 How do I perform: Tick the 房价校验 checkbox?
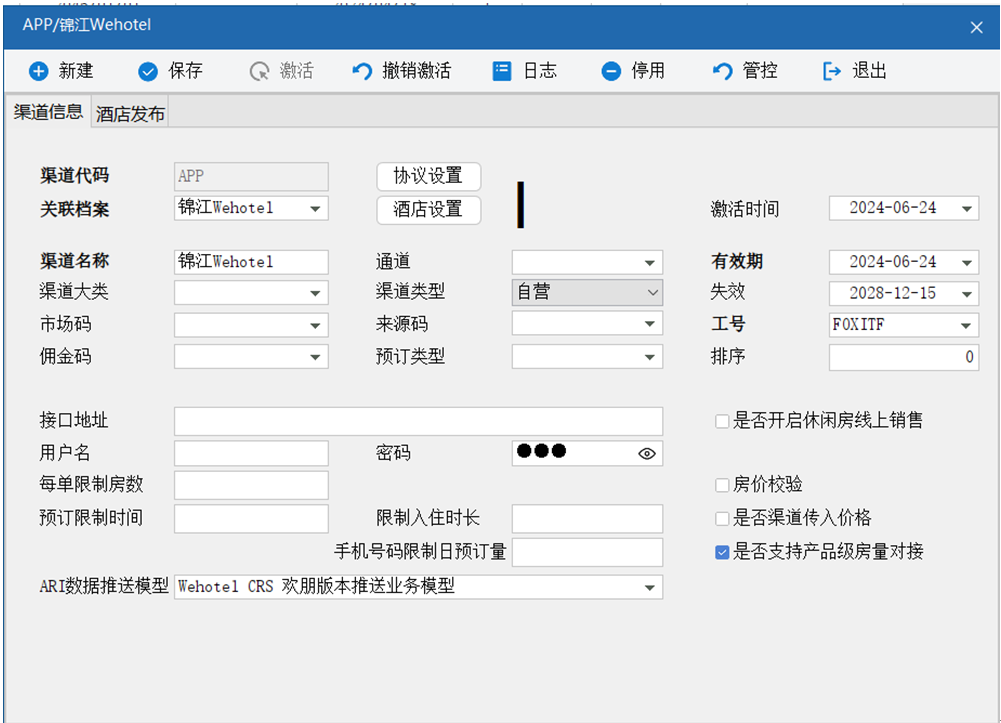(x=722, y=485)
